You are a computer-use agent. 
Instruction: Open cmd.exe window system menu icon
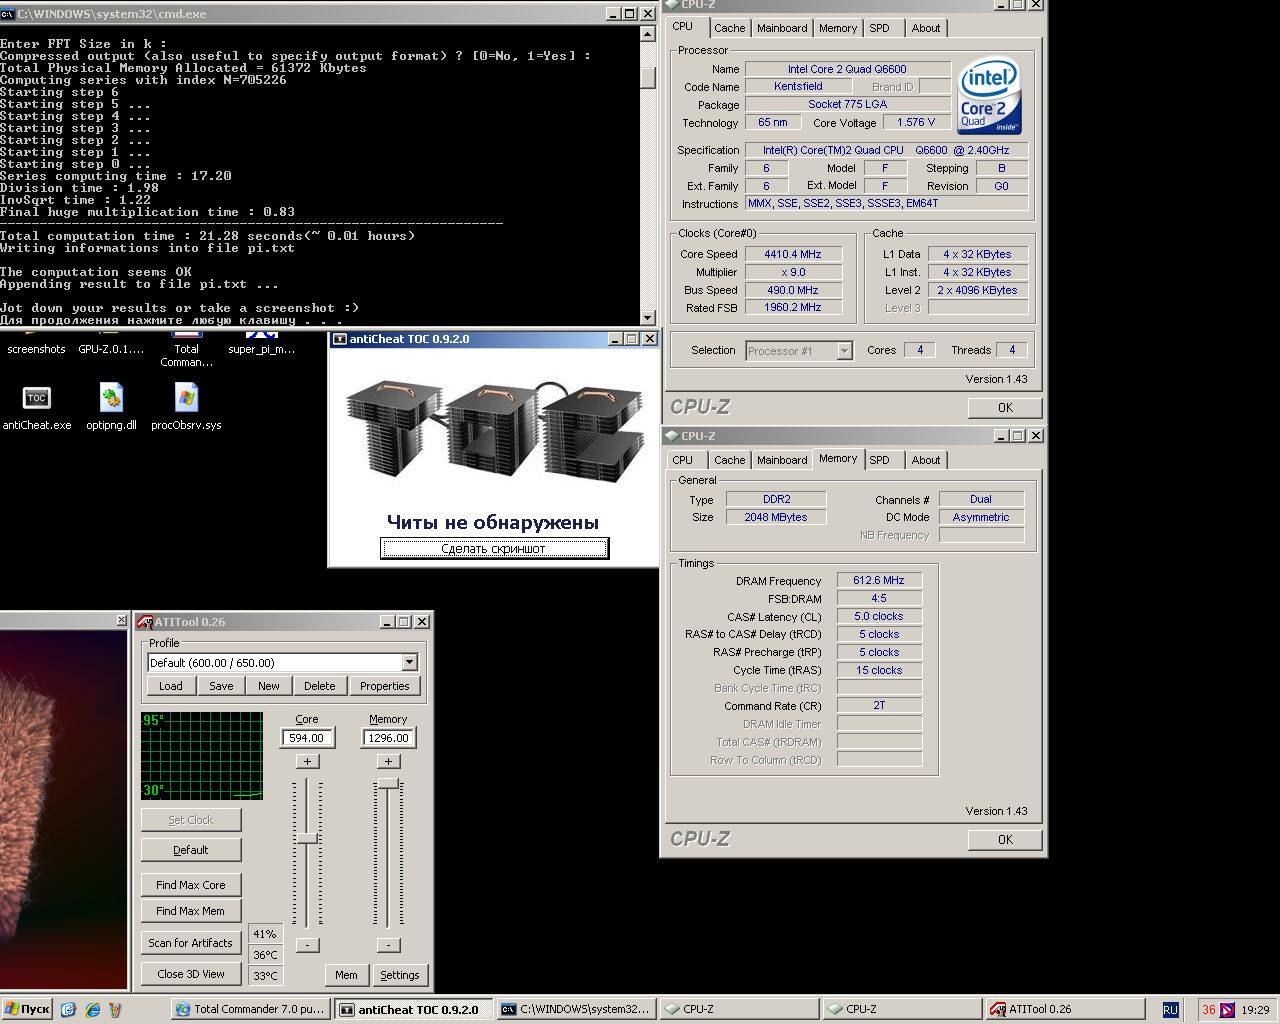(x=8, y=14)
